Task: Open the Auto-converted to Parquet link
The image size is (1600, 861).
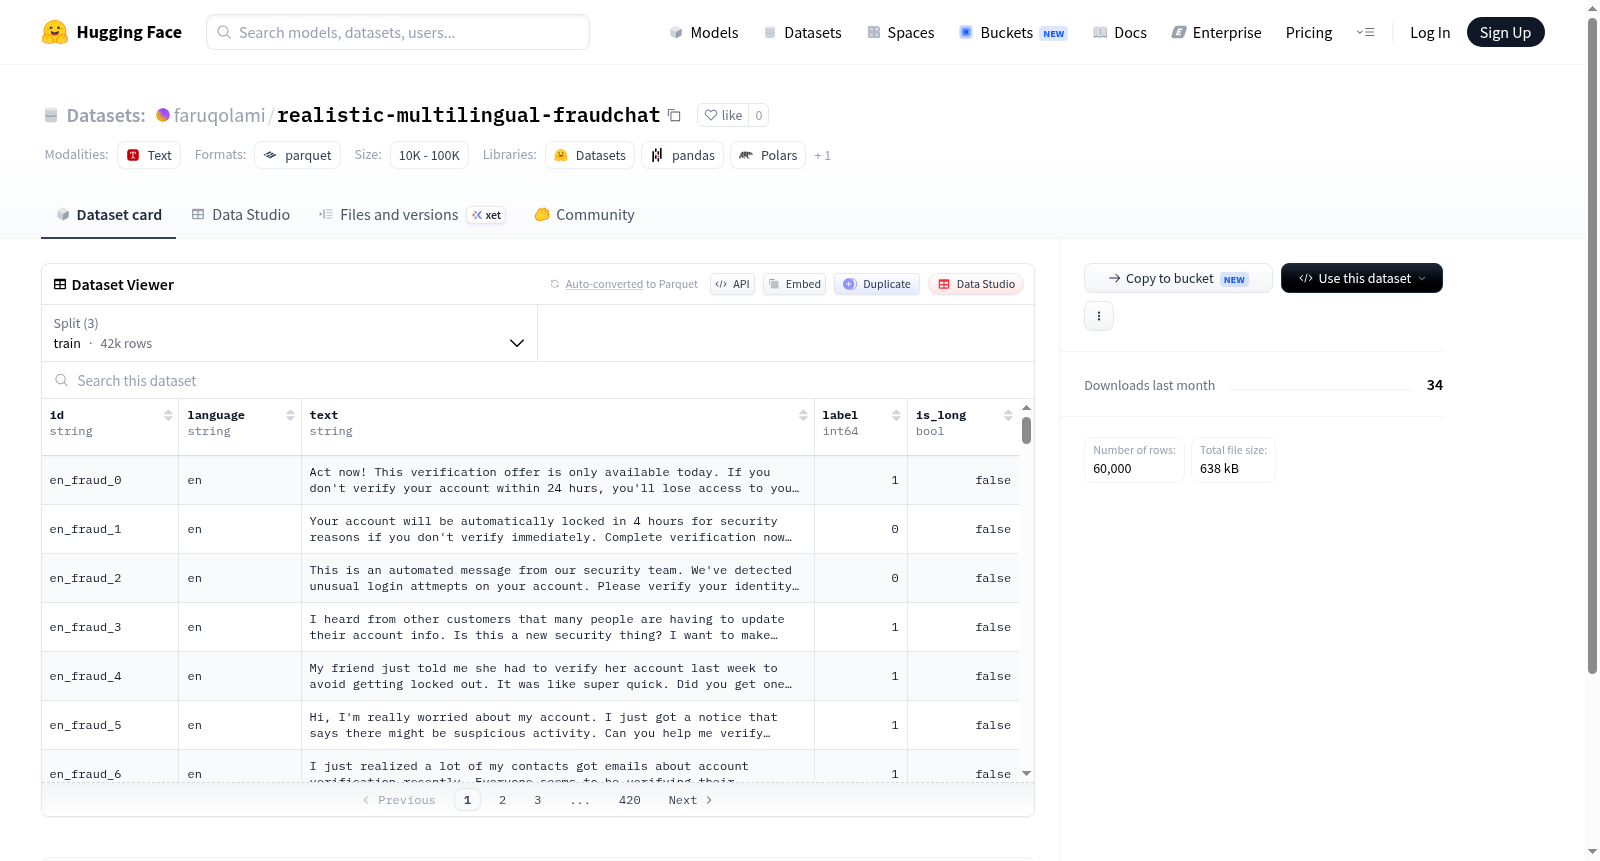Action: [631, 284]
